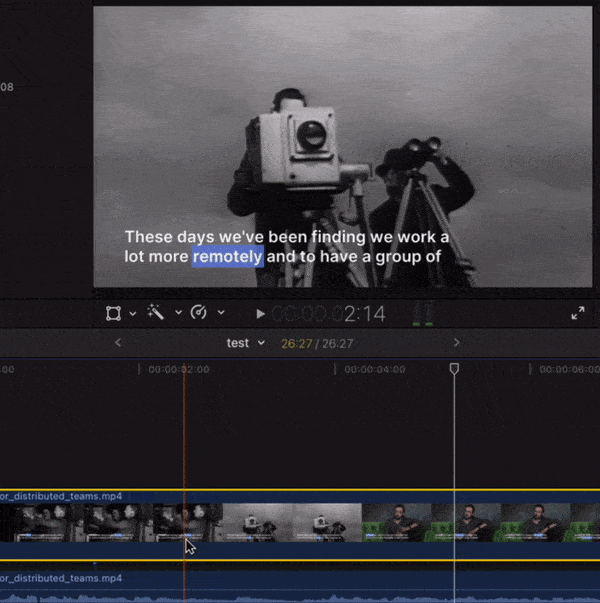Click the audio meters indicator
Screen dimensions: 600x603
point(423,314)
